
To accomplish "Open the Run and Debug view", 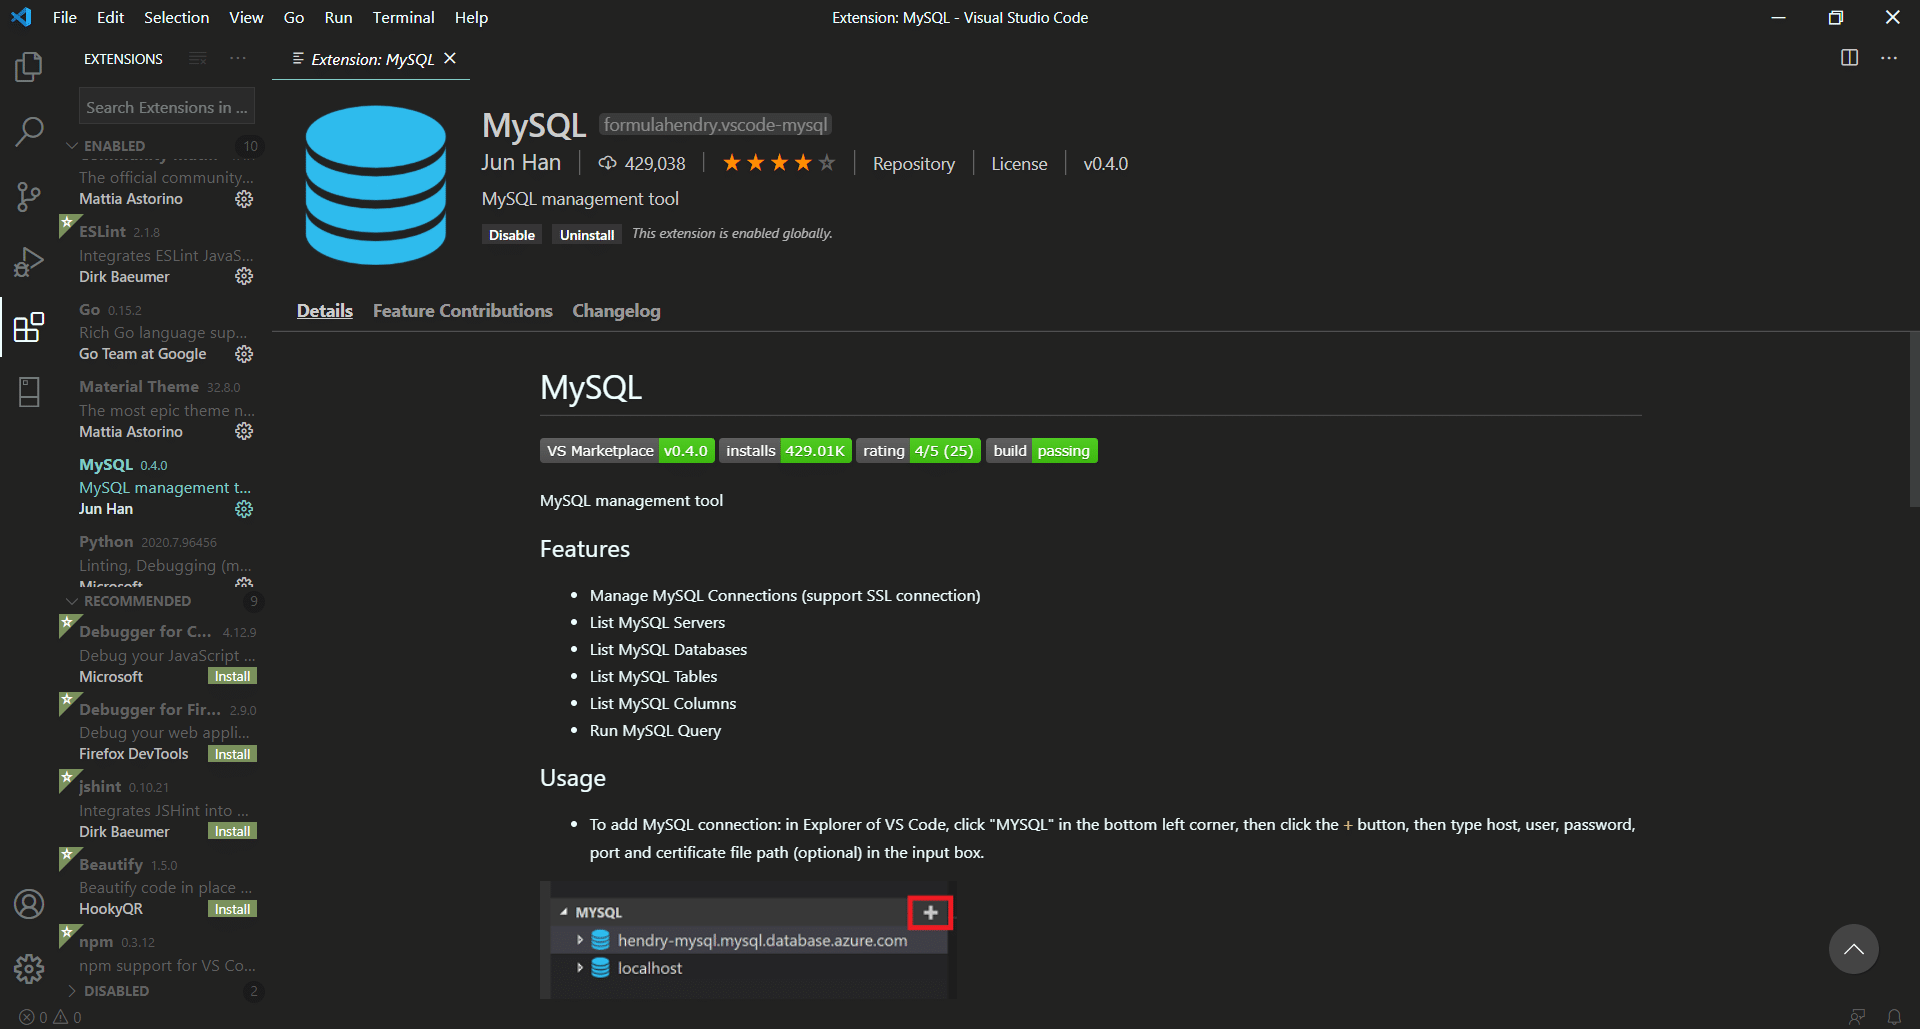I will (x=29, y=261).
